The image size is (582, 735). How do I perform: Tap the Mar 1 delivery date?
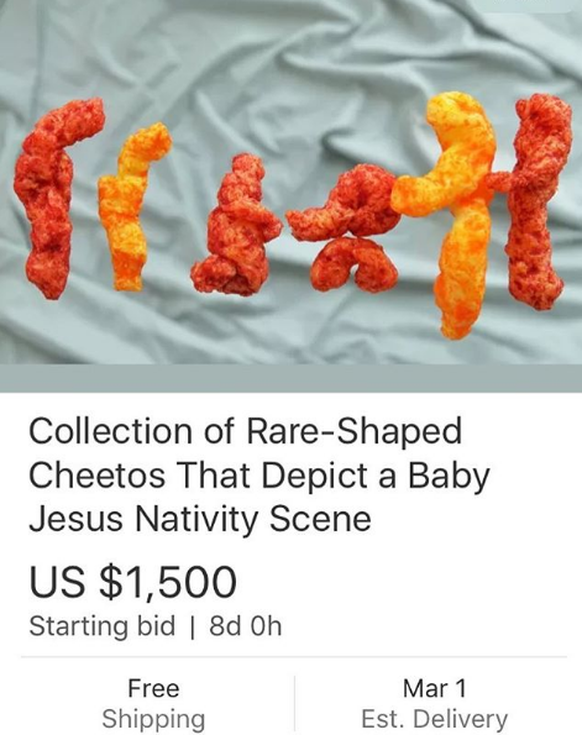[434, 689]
